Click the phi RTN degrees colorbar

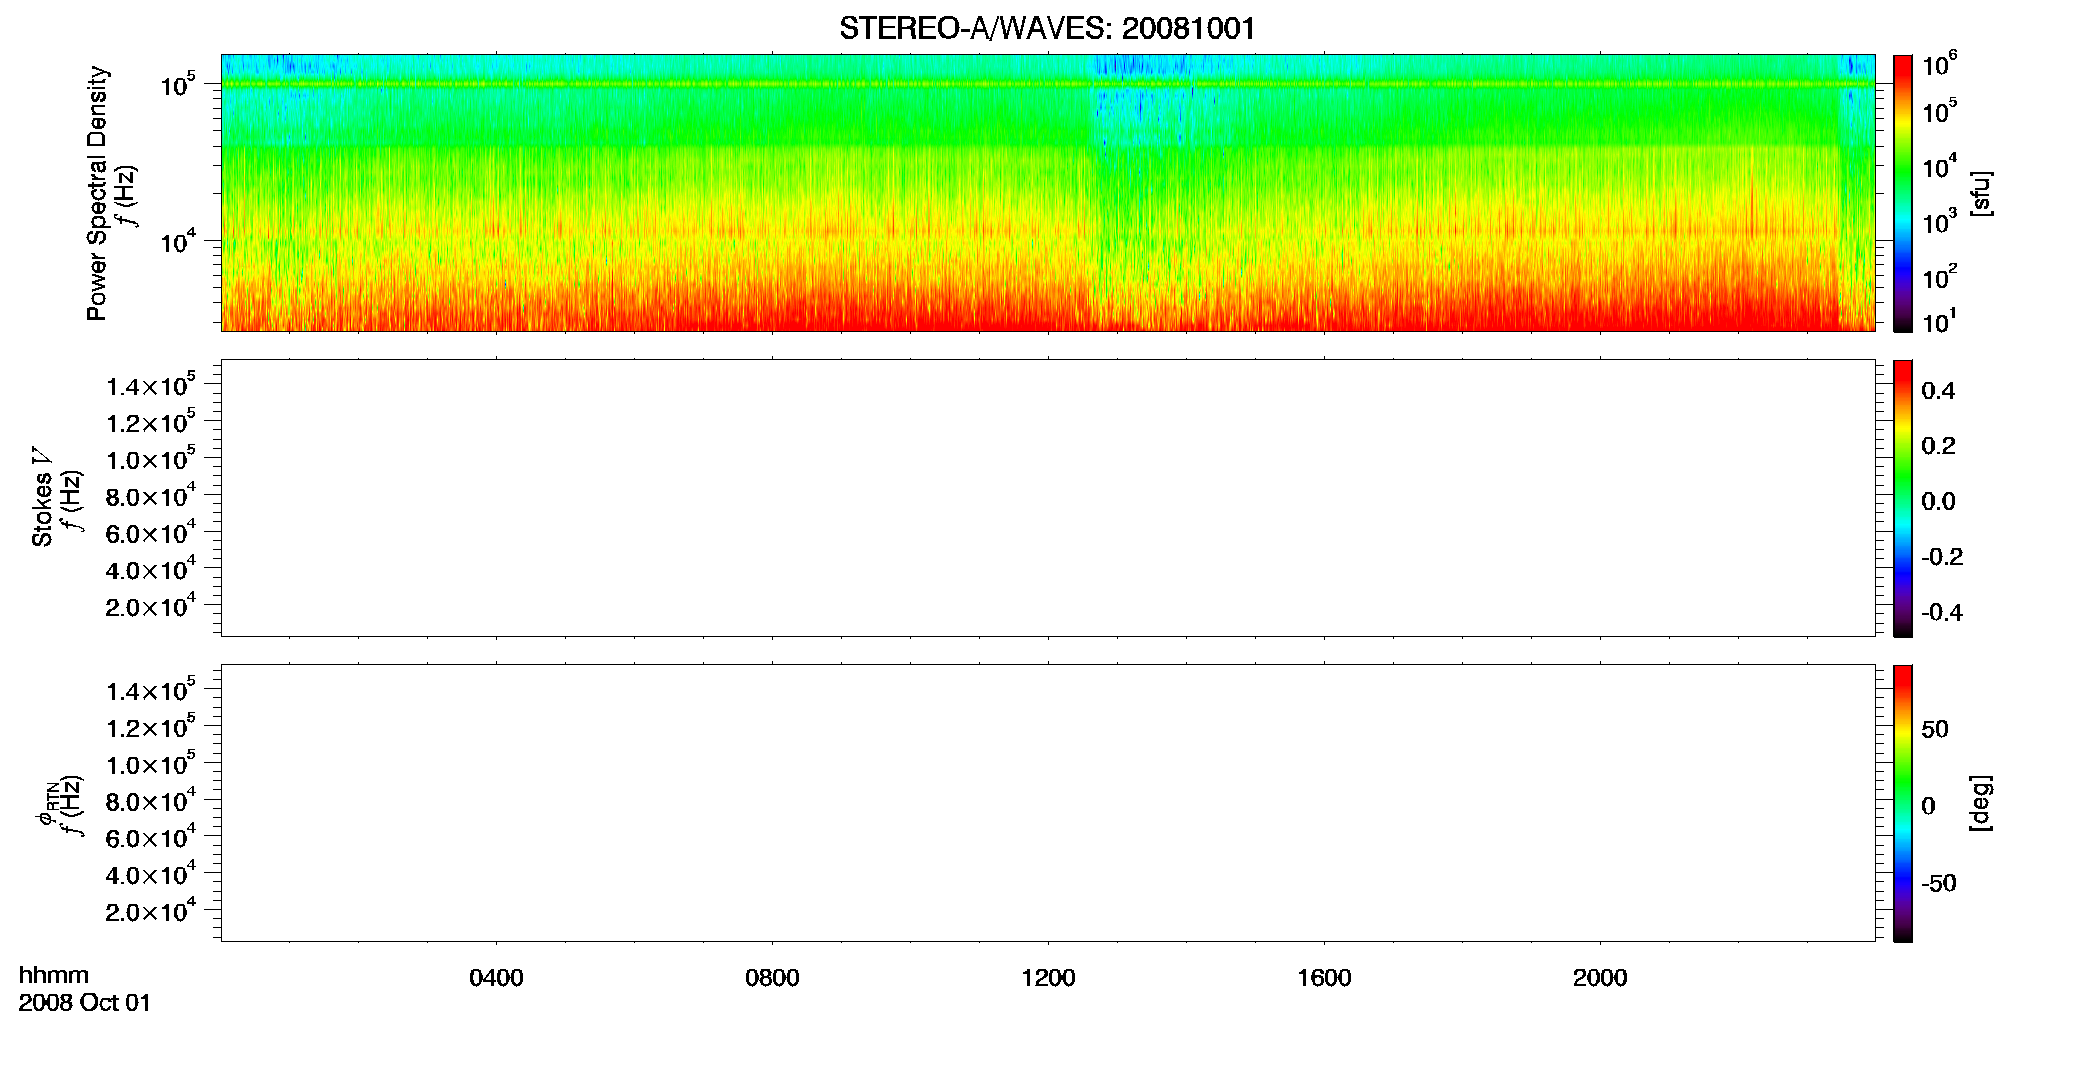(x=1903, y=803)
